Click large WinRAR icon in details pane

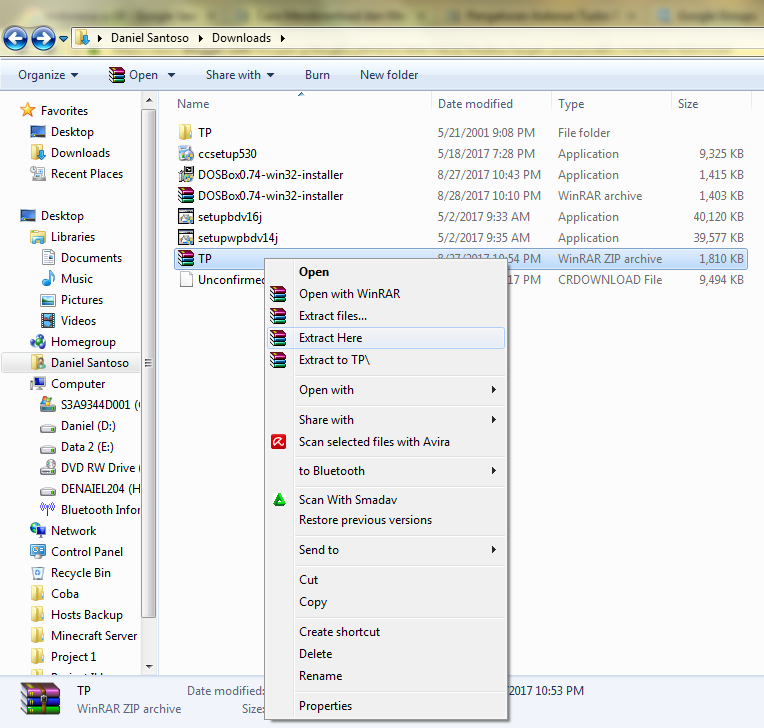pos(40,699)
